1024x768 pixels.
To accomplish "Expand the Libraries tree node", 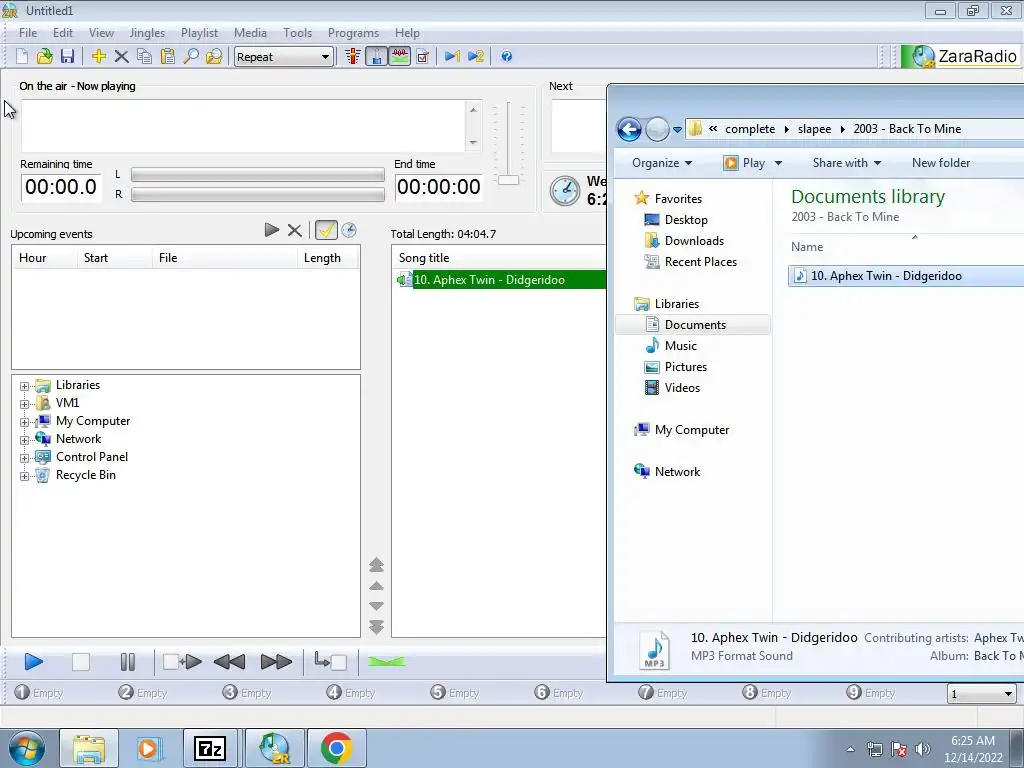I will 24,386.
